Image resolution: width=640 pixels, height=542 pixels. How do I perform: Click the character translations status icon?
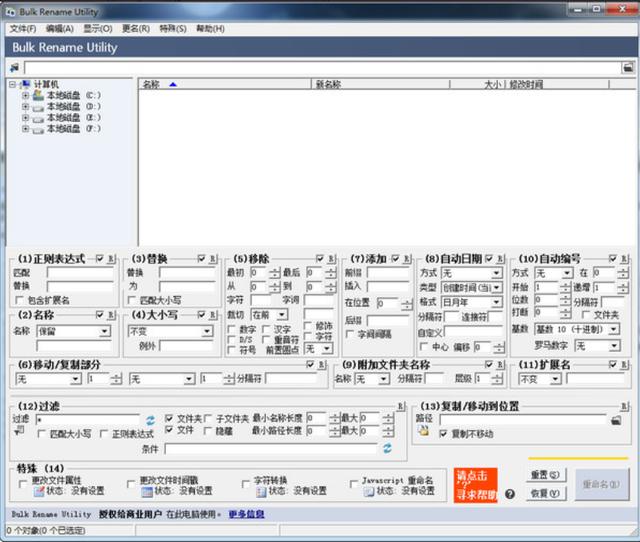point(261,492)
